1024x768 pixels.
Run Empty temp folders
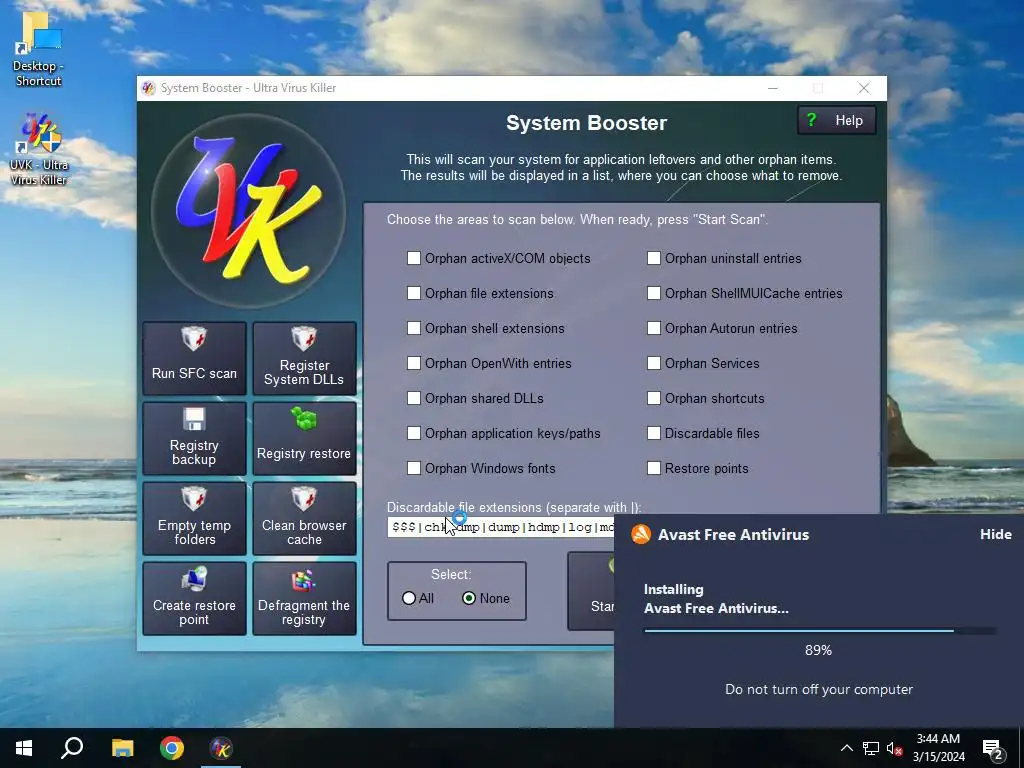[194, 519]
